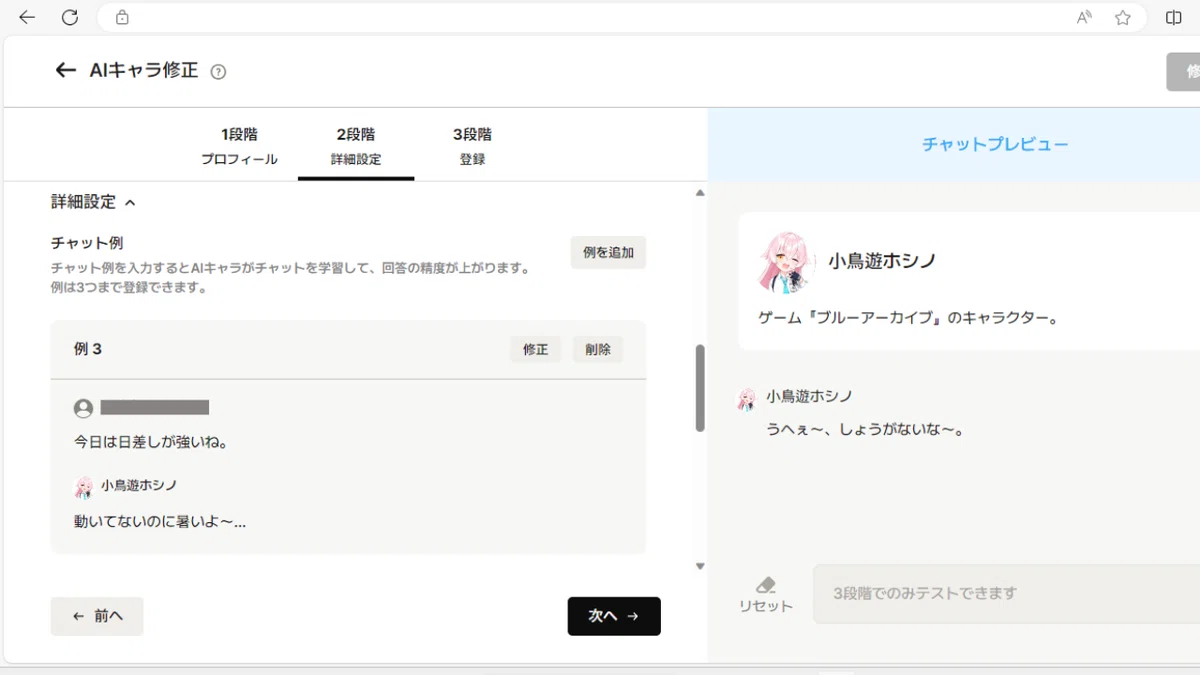
Task: Click the scroll down arrow
Action: (700, 566)
